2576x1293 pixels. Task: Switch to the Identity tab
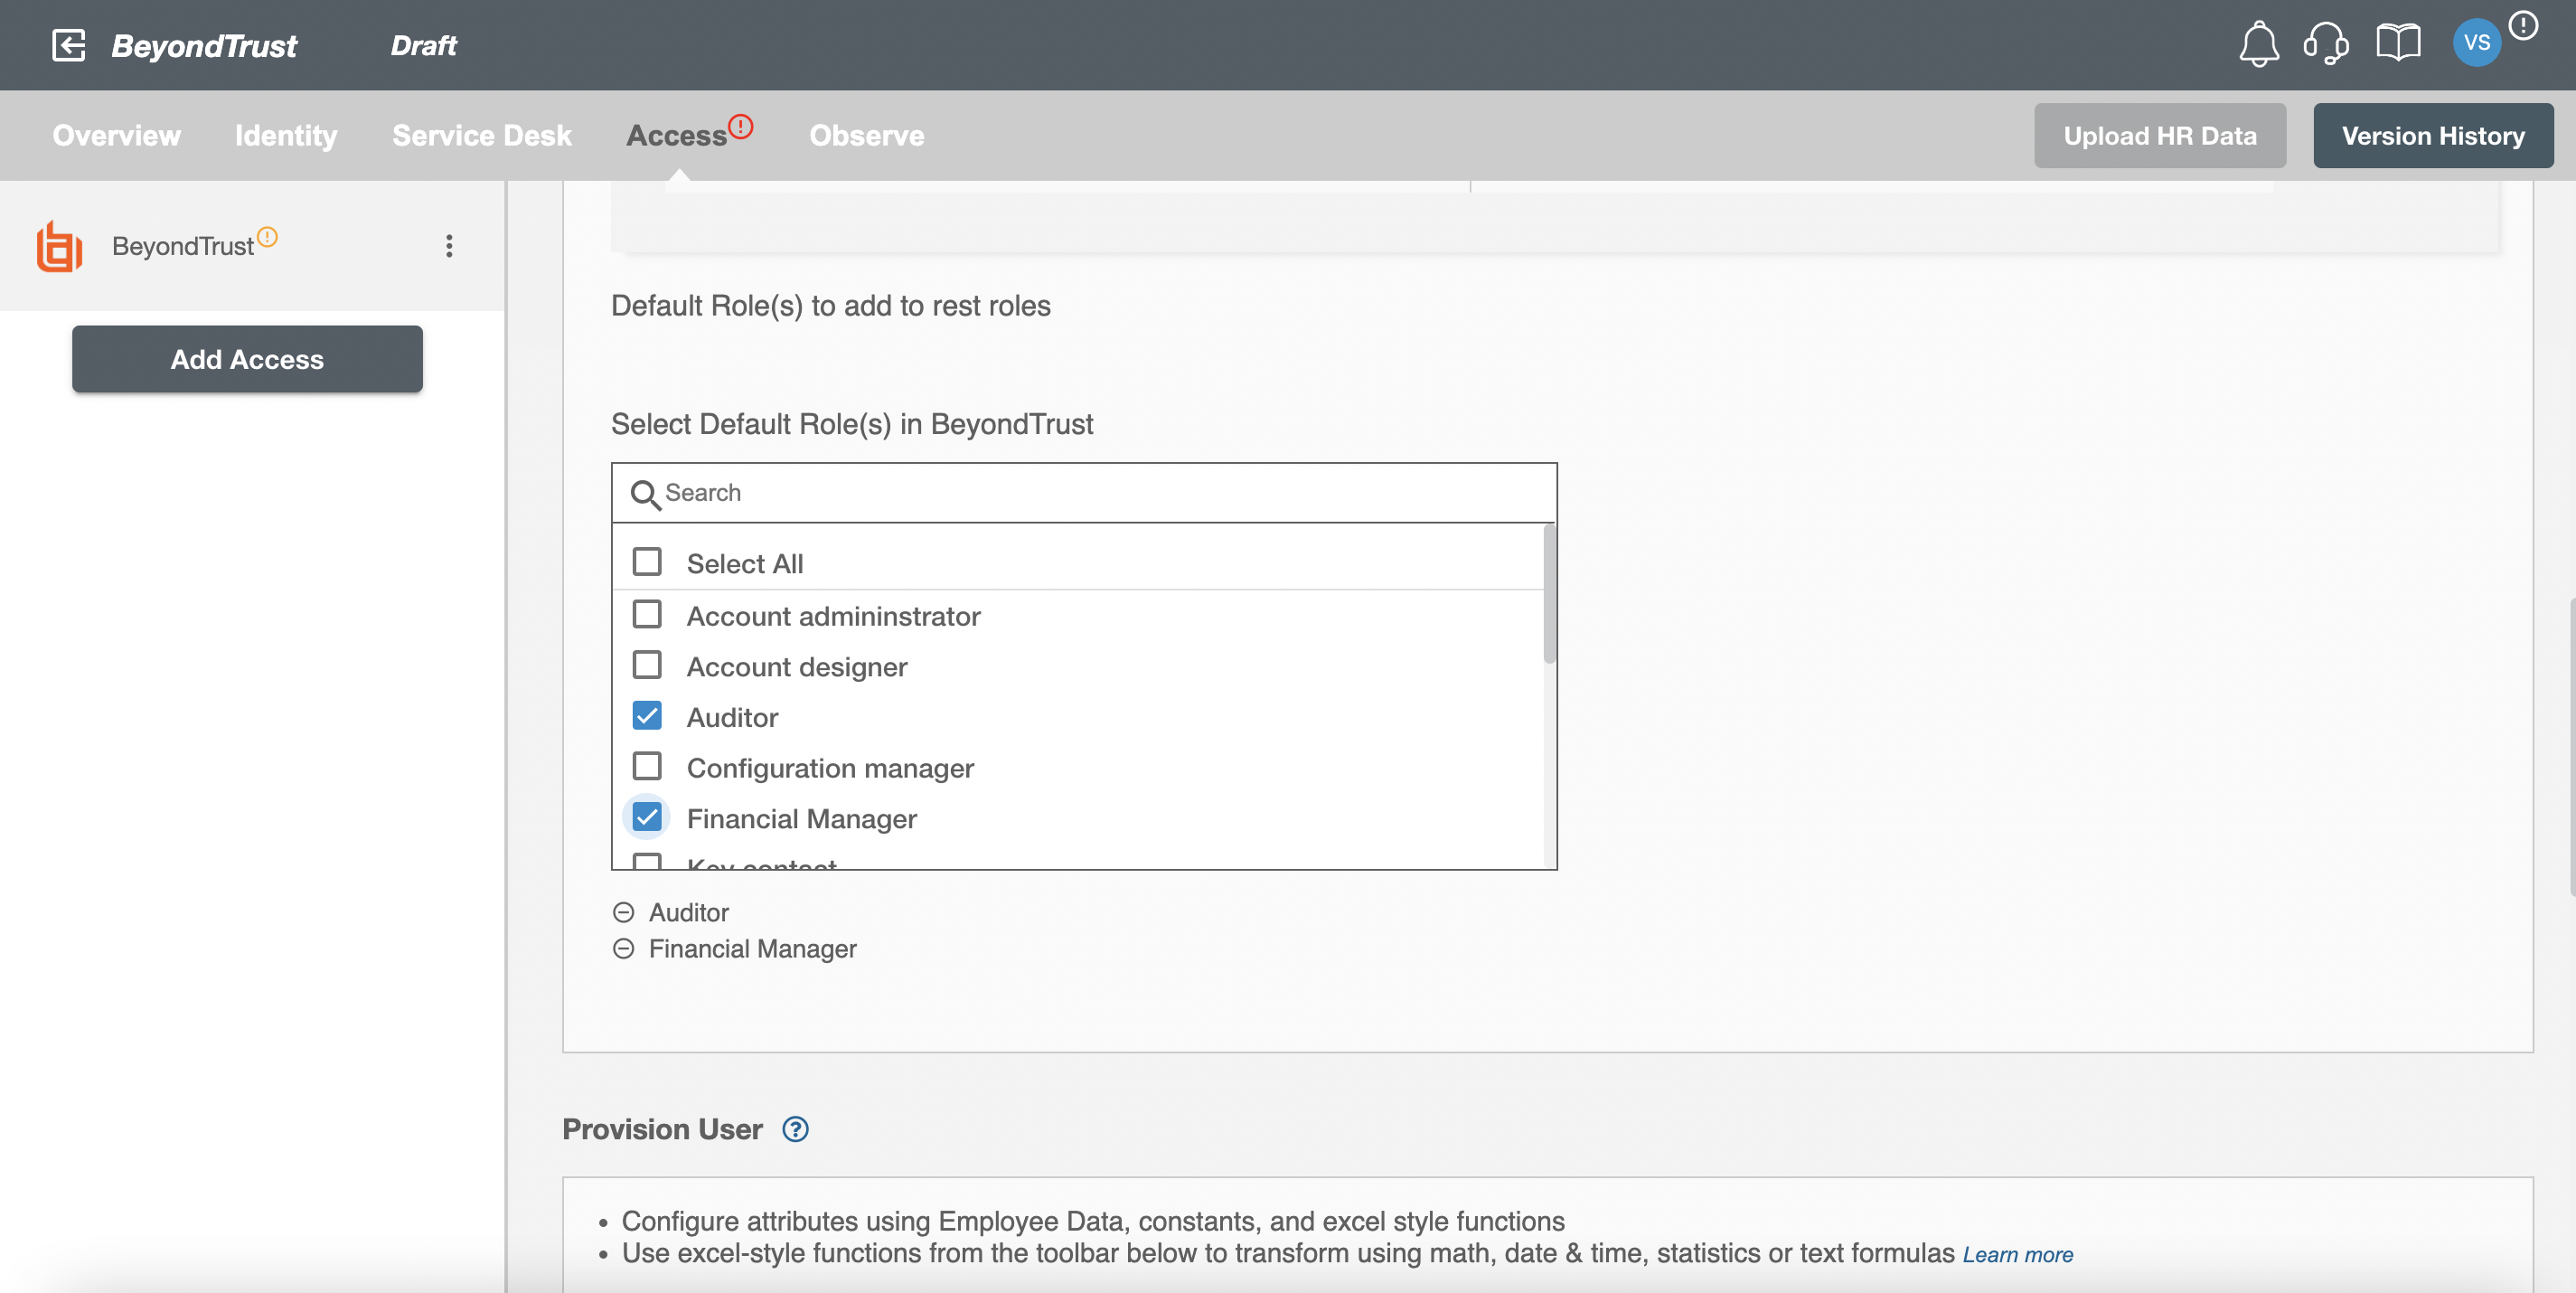point(285,135)
